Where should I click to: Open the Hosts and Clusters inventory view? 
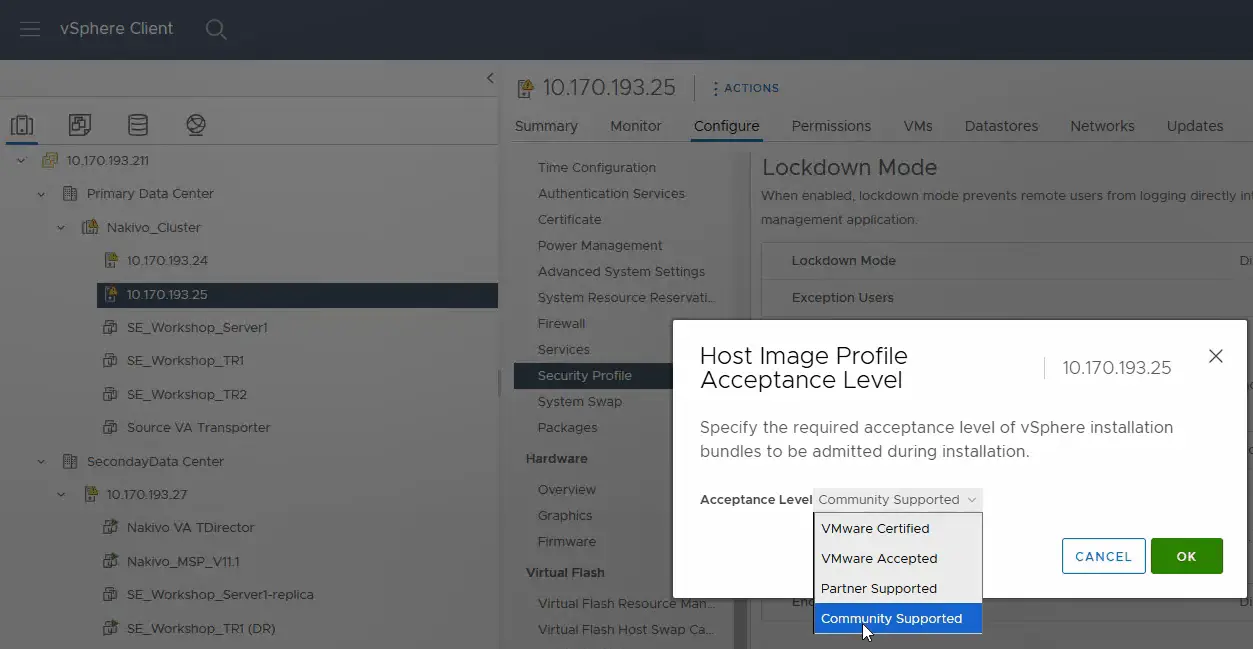[22, 124]
